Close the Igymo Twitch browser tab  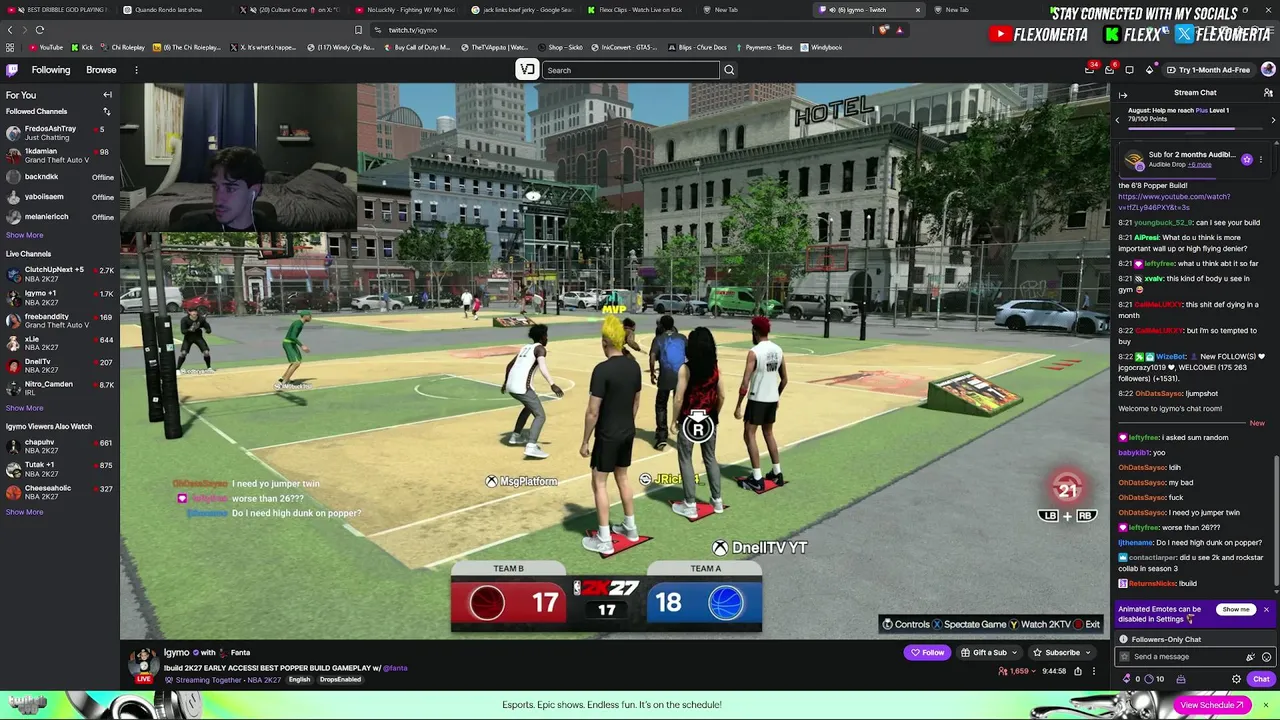917,10
